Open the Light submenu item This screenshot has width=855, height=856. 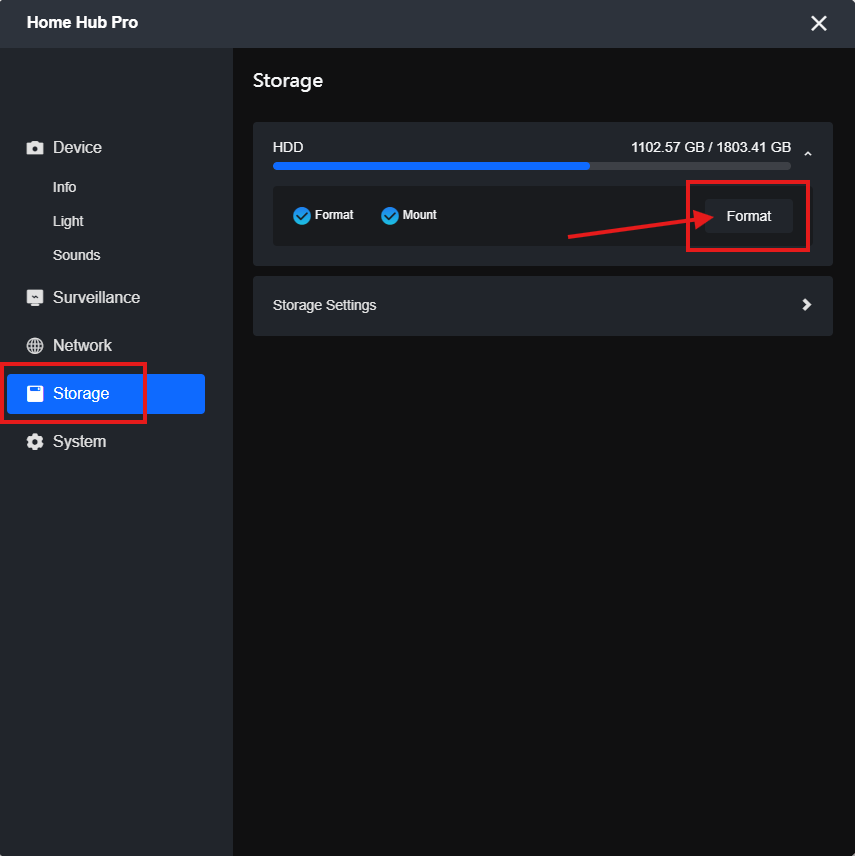[x=68, y=221]
